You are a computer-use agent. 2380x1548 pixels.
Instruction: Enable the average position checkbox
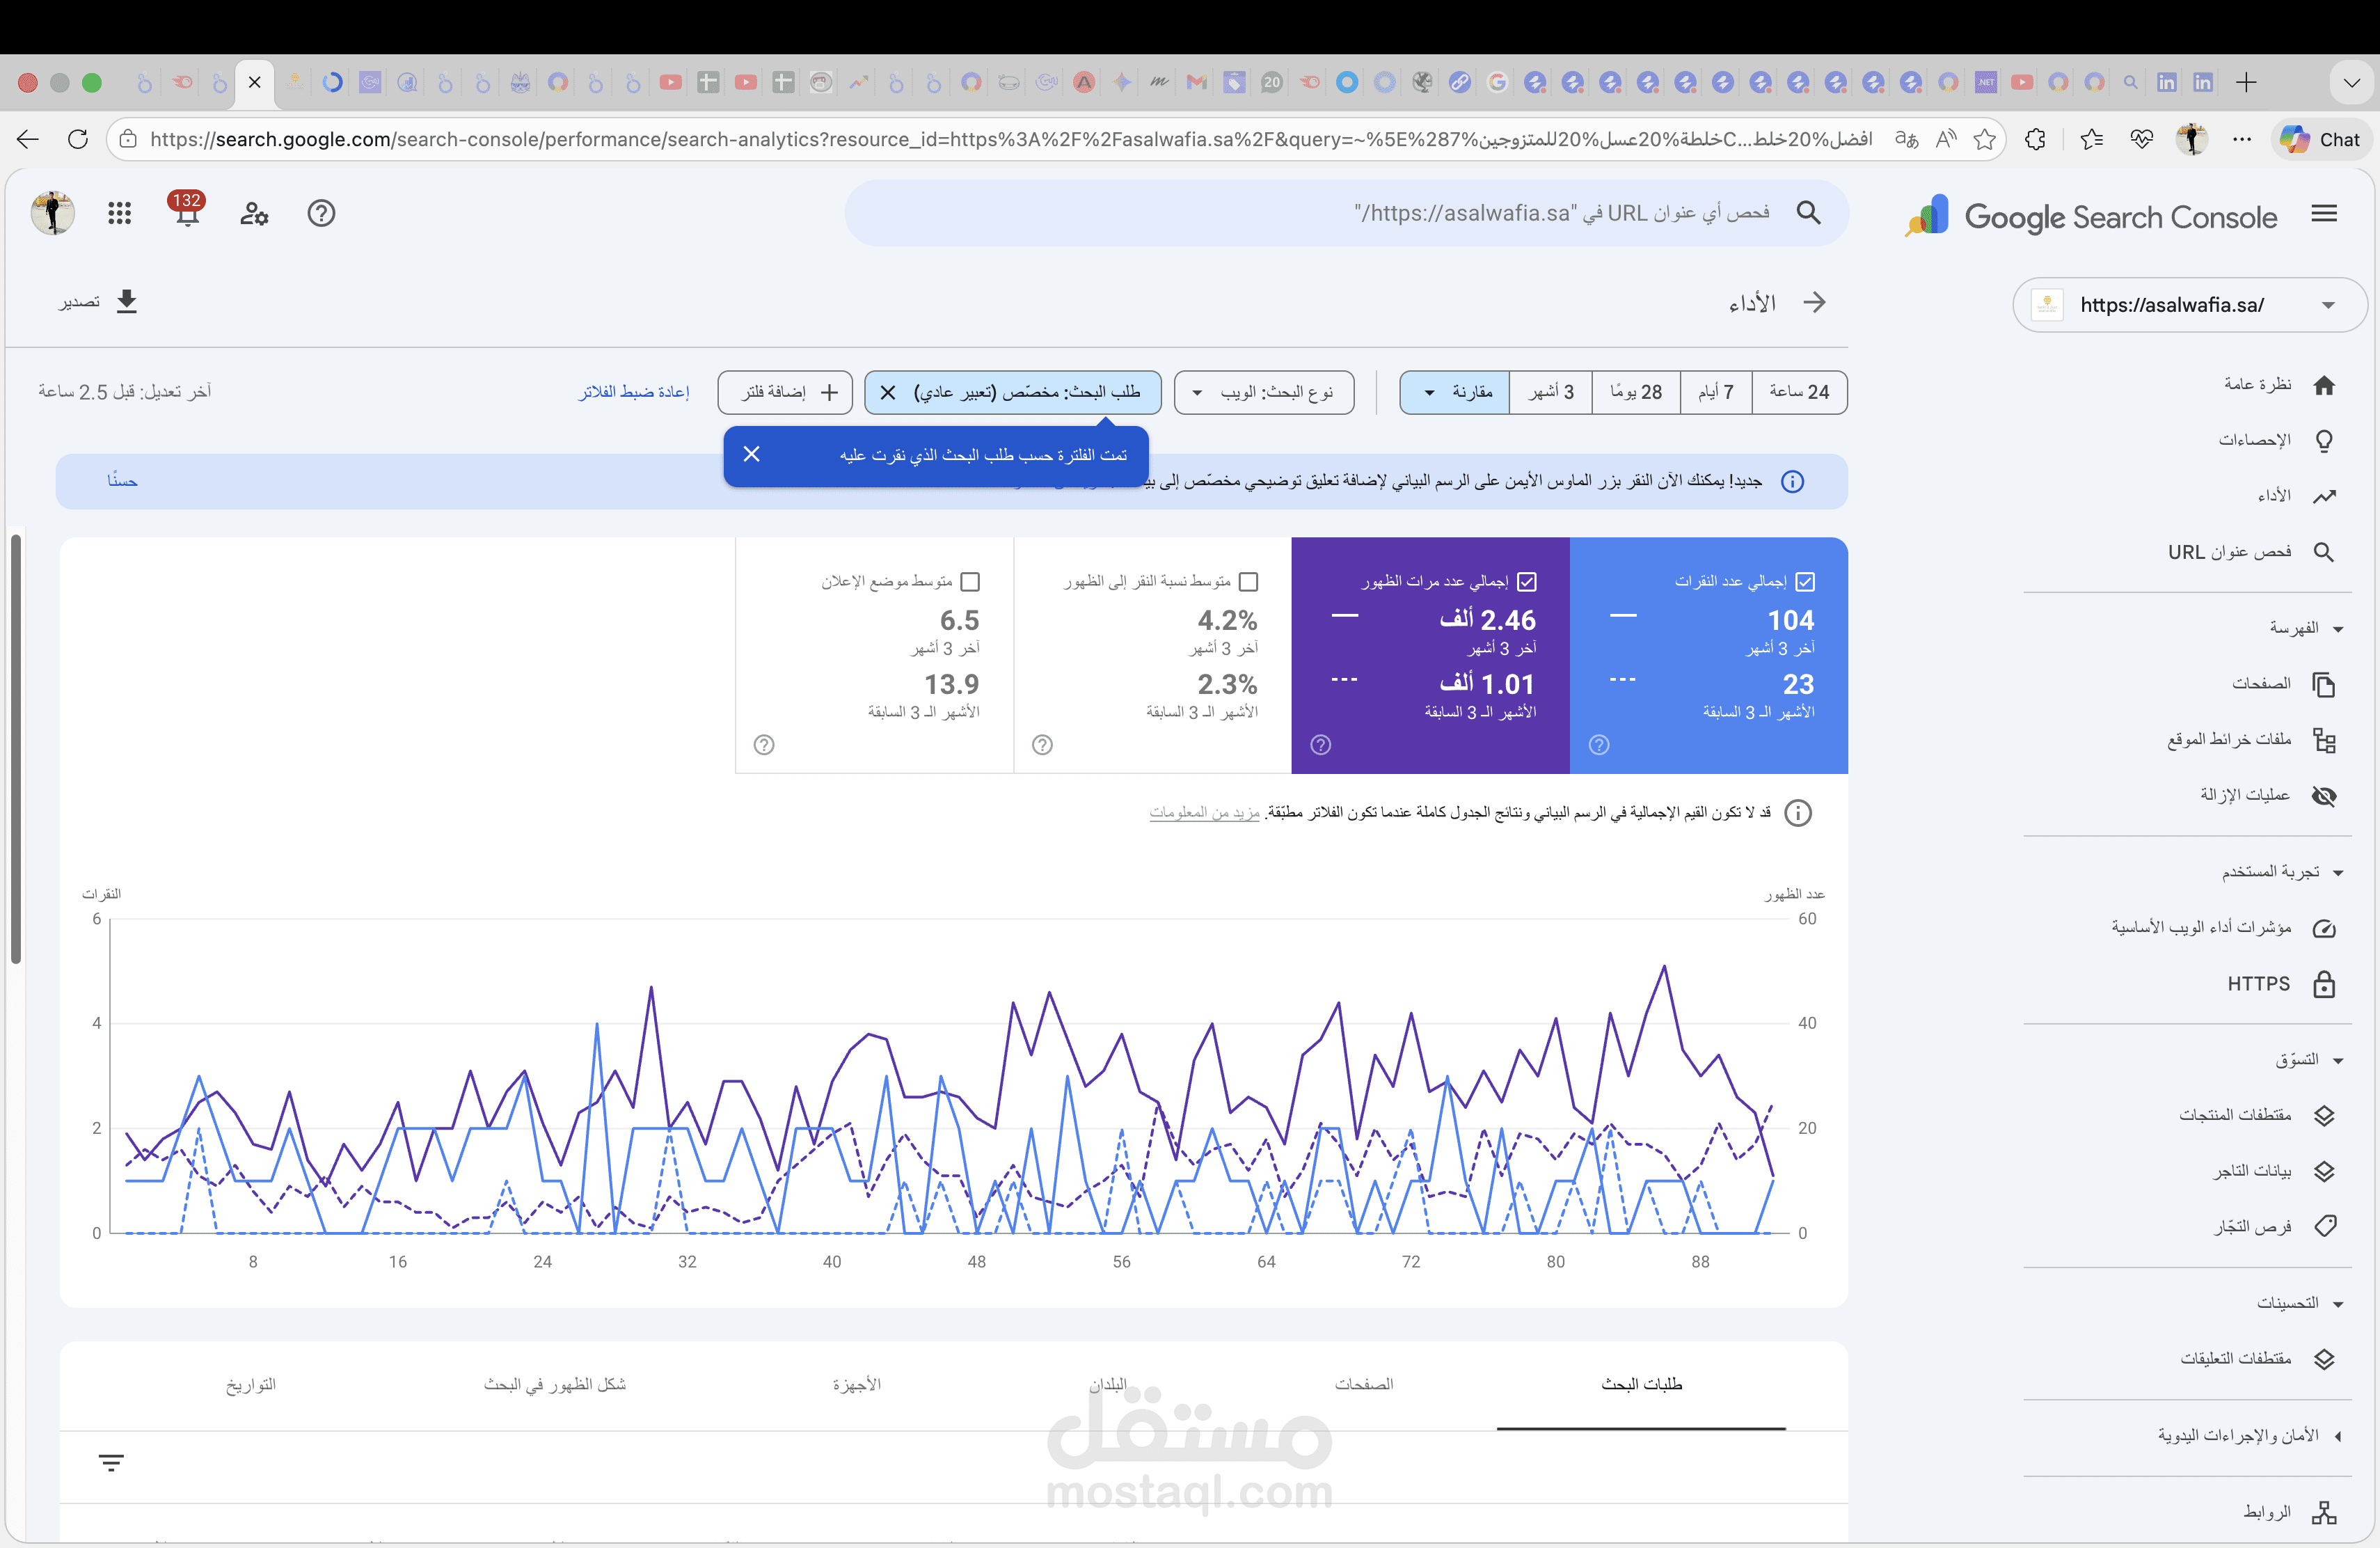[x=970, y=581]
